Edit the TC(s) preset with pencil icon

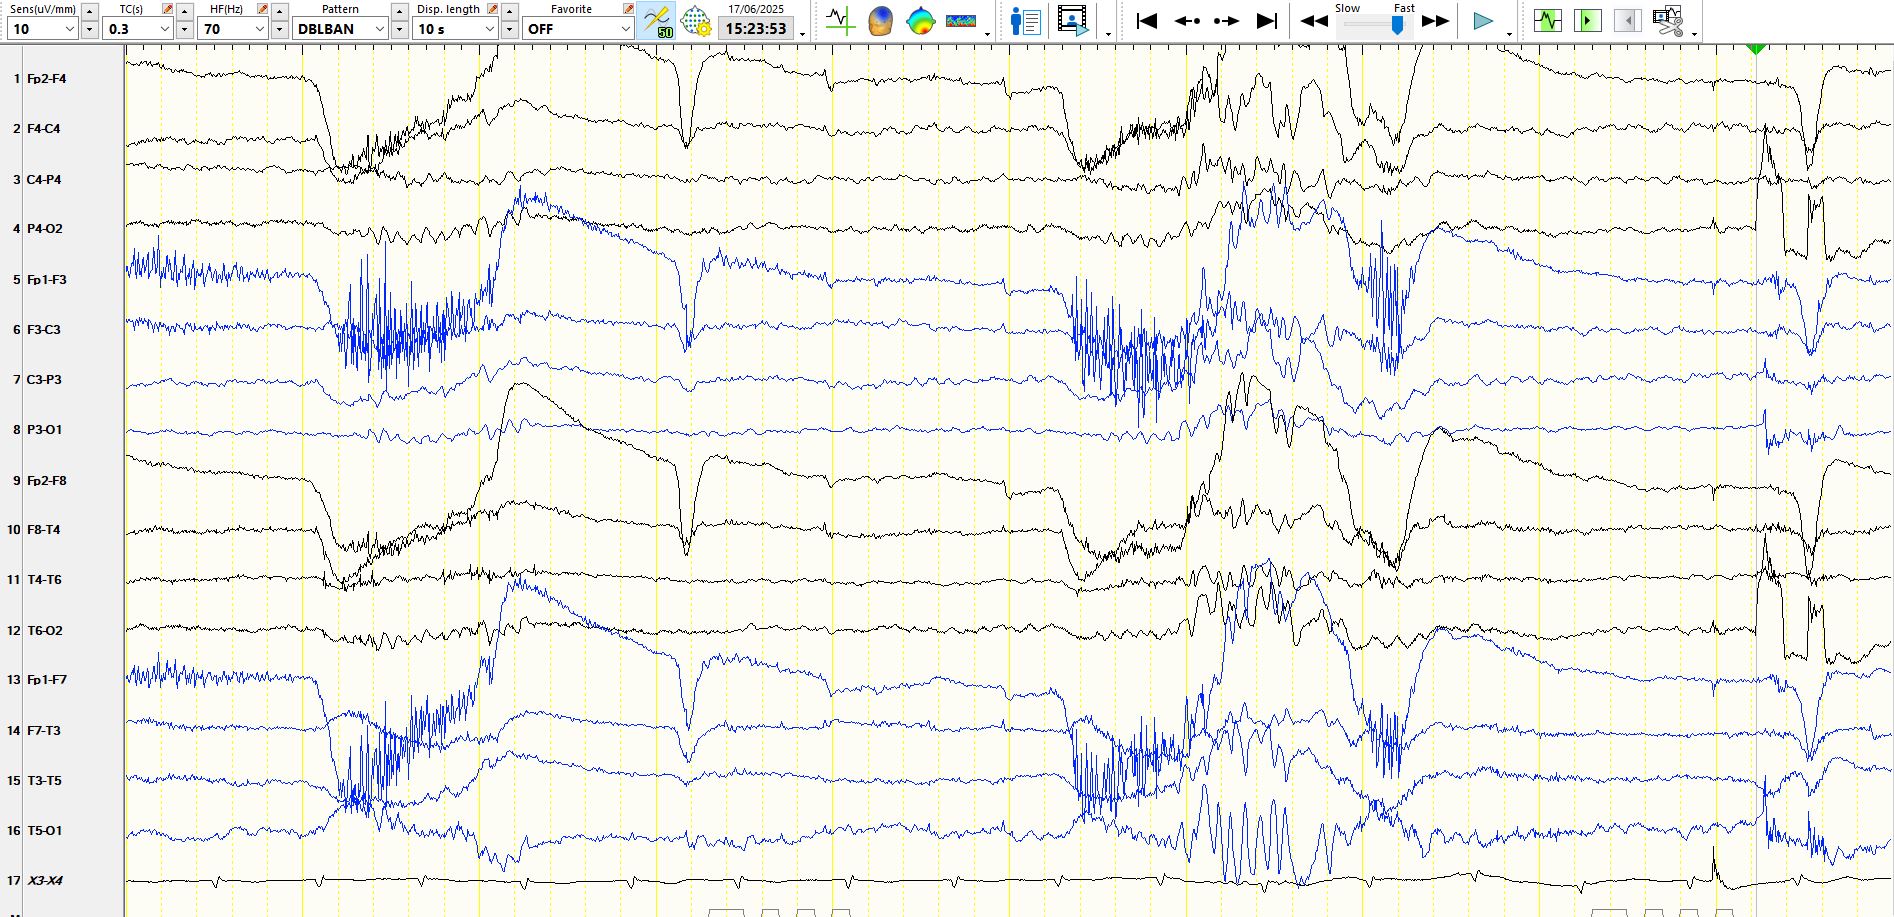(167, 9)
